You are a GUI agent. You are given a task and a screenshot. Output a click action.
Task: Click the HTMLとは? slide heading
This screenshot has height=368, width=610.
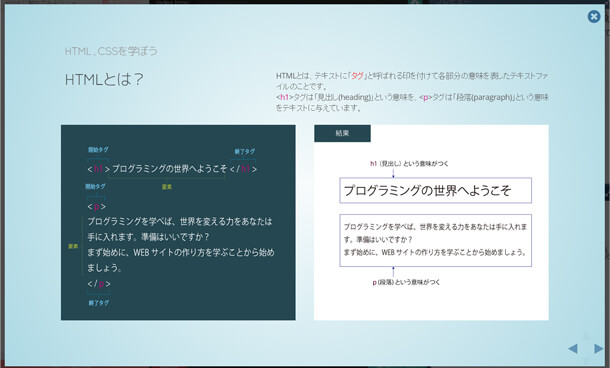click(104, 79)
